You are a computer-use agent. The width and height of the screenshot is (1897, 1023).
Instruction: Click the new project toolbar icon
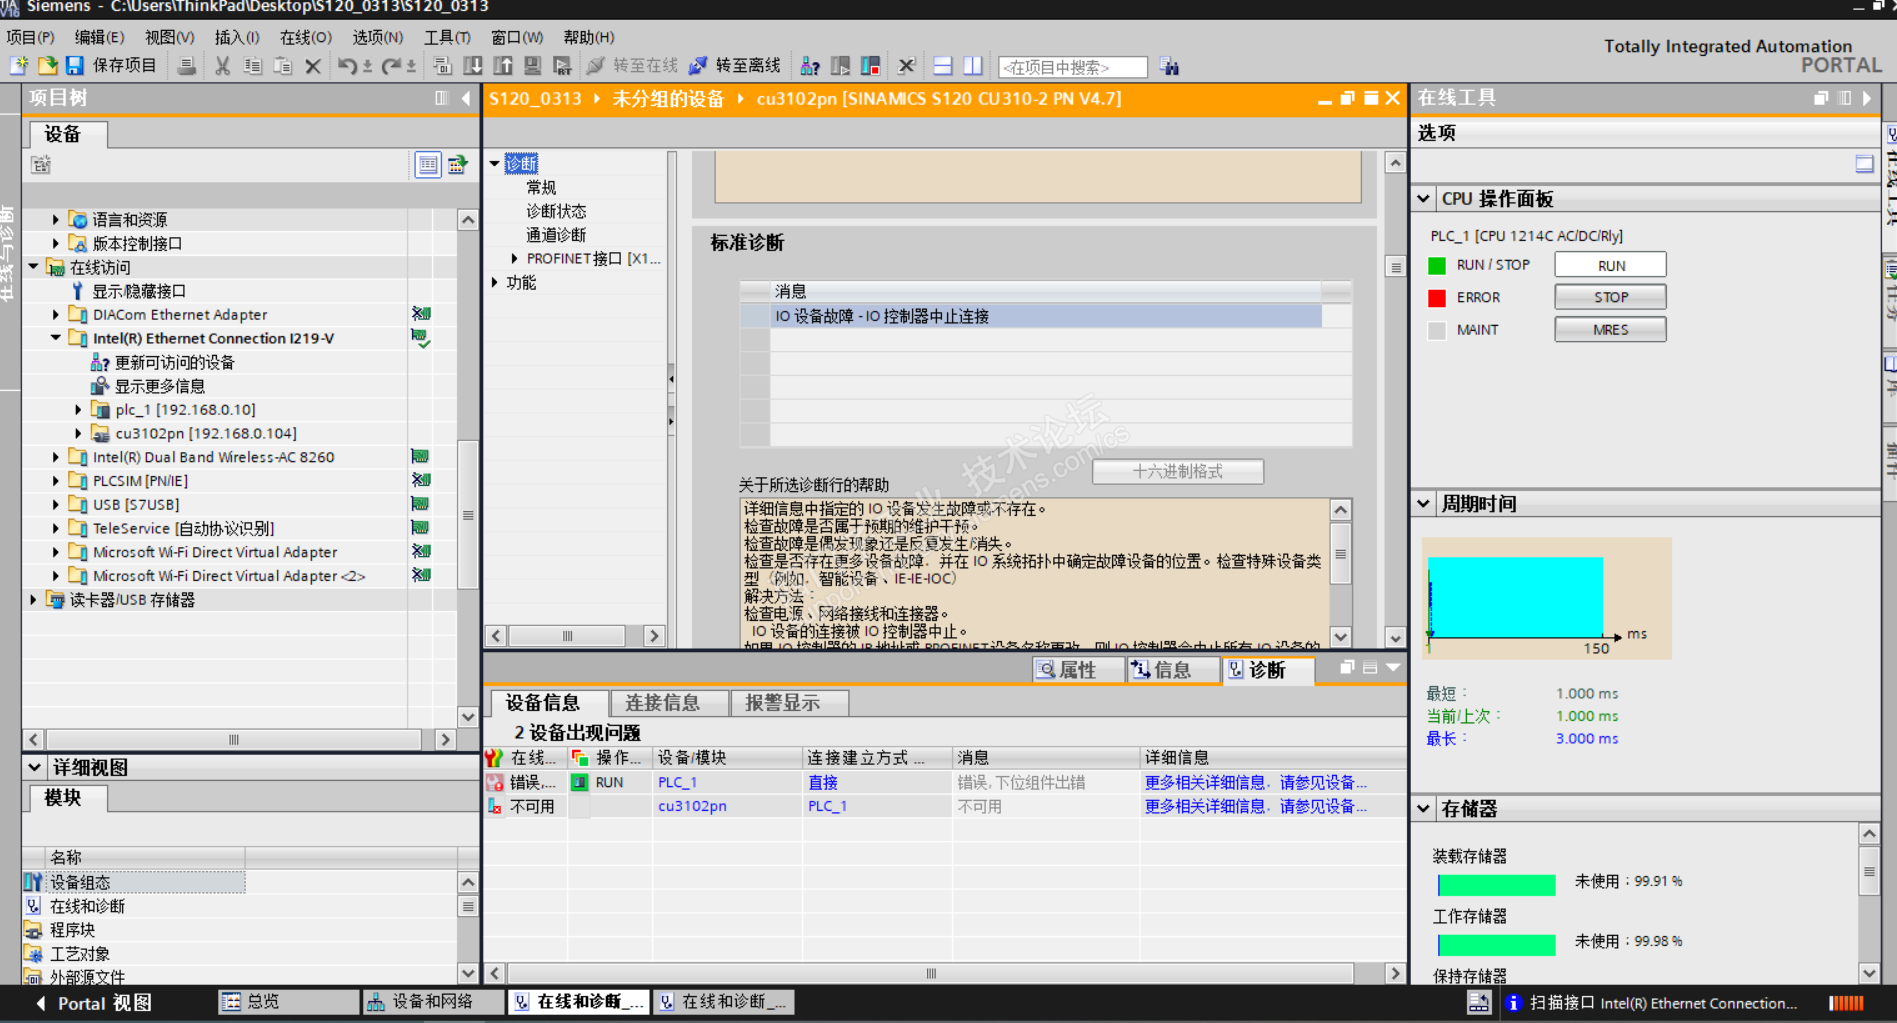pyautogui.click(x=19, y=66)
